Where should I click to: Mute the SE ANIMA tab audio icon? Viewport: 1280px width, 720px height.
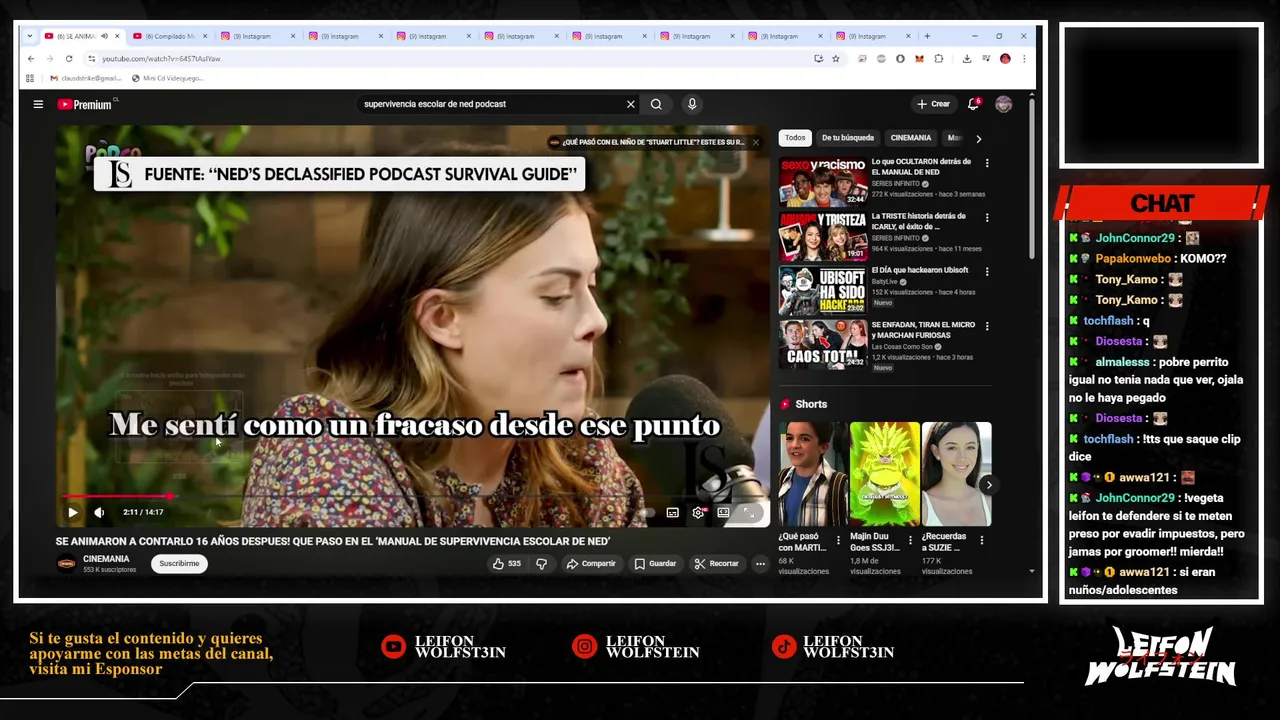(x=104, y=36)
